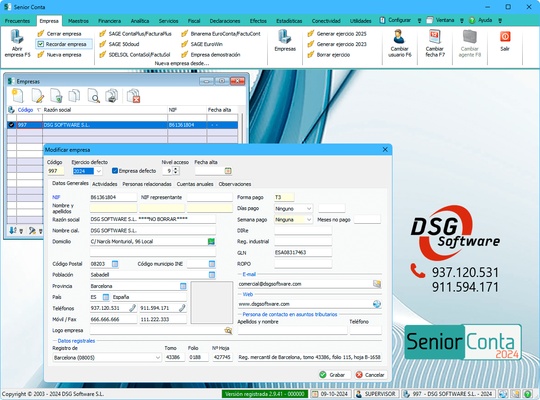
Task: Click row selector check for company 997
Action: point(11,125)
